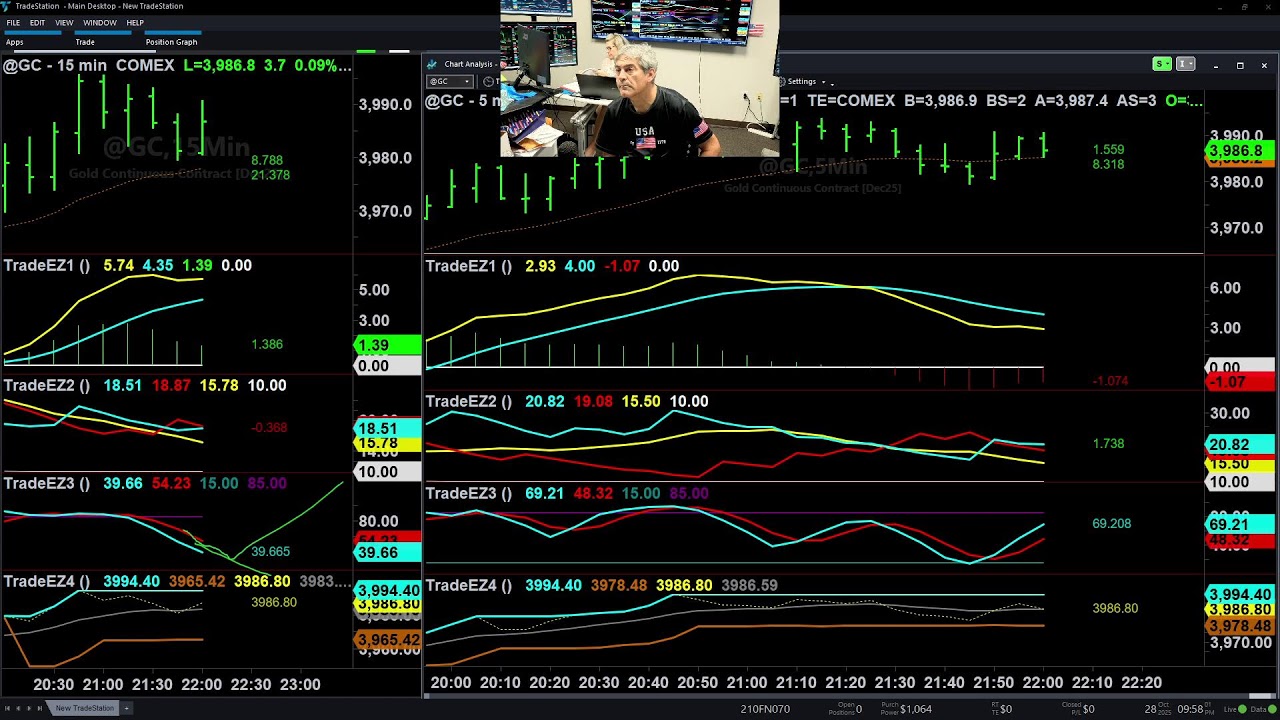Click the green 1.39 tag in the 15 min chart
Viewport: 1280px width, 720px height.
click(388, 345)
